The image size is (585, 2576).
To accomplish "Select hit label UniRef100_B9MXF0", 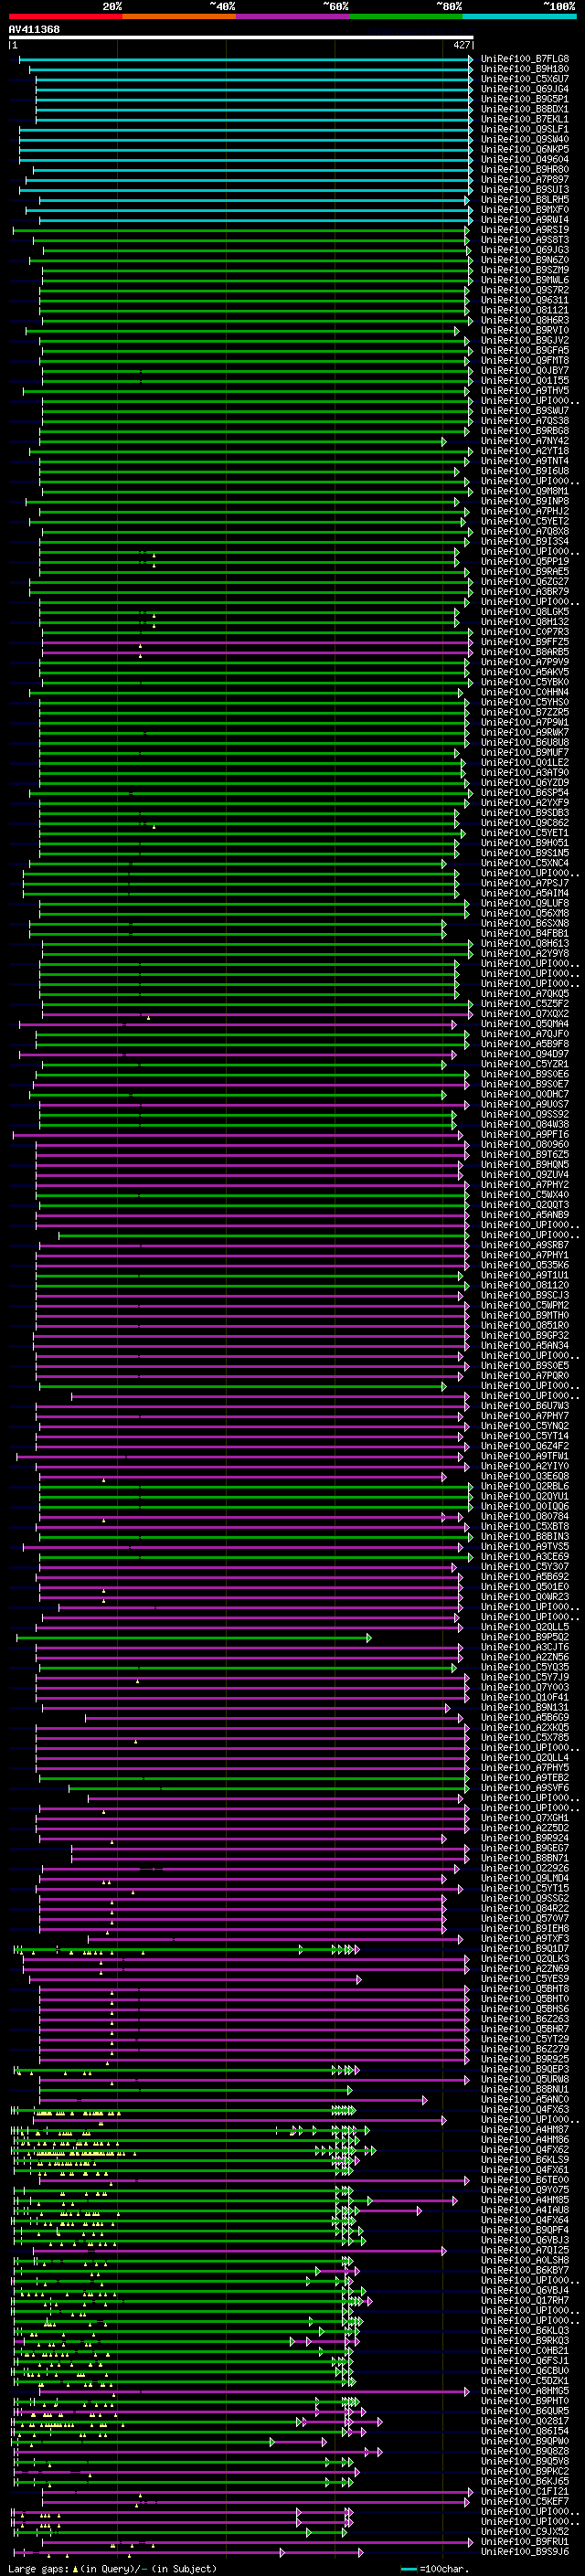I will coord(525,209).
